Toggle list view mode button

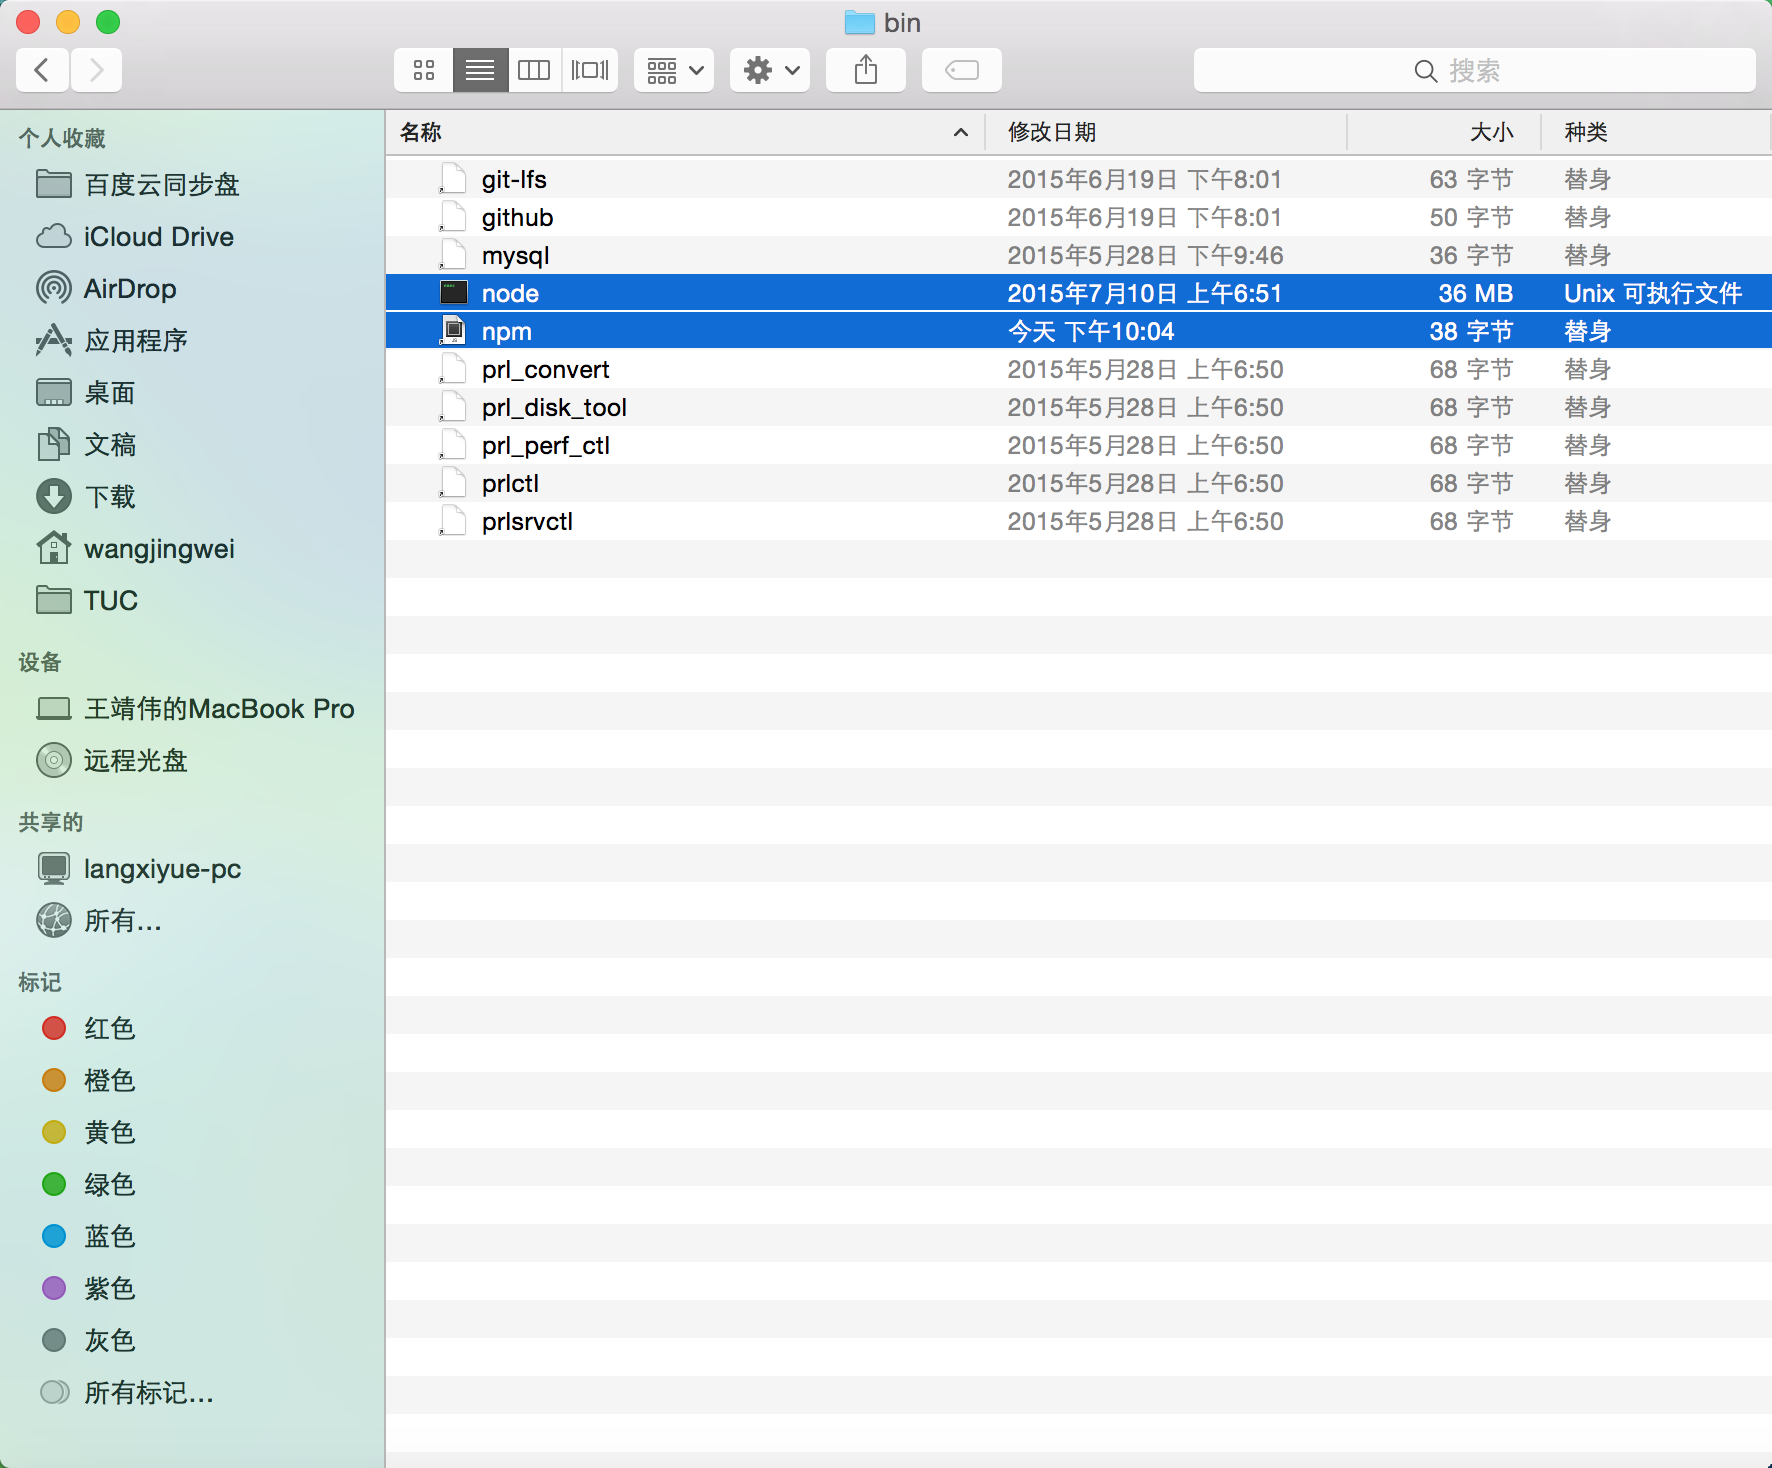tap(480, 70)
